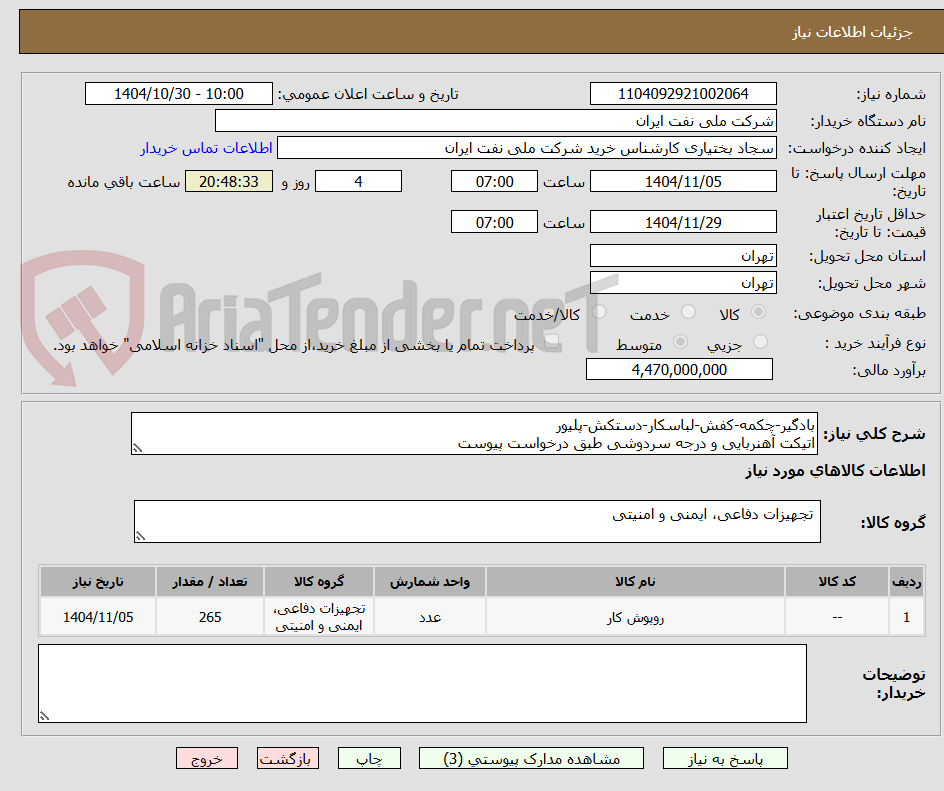Click the گروه کالا text area

(477, 521)
